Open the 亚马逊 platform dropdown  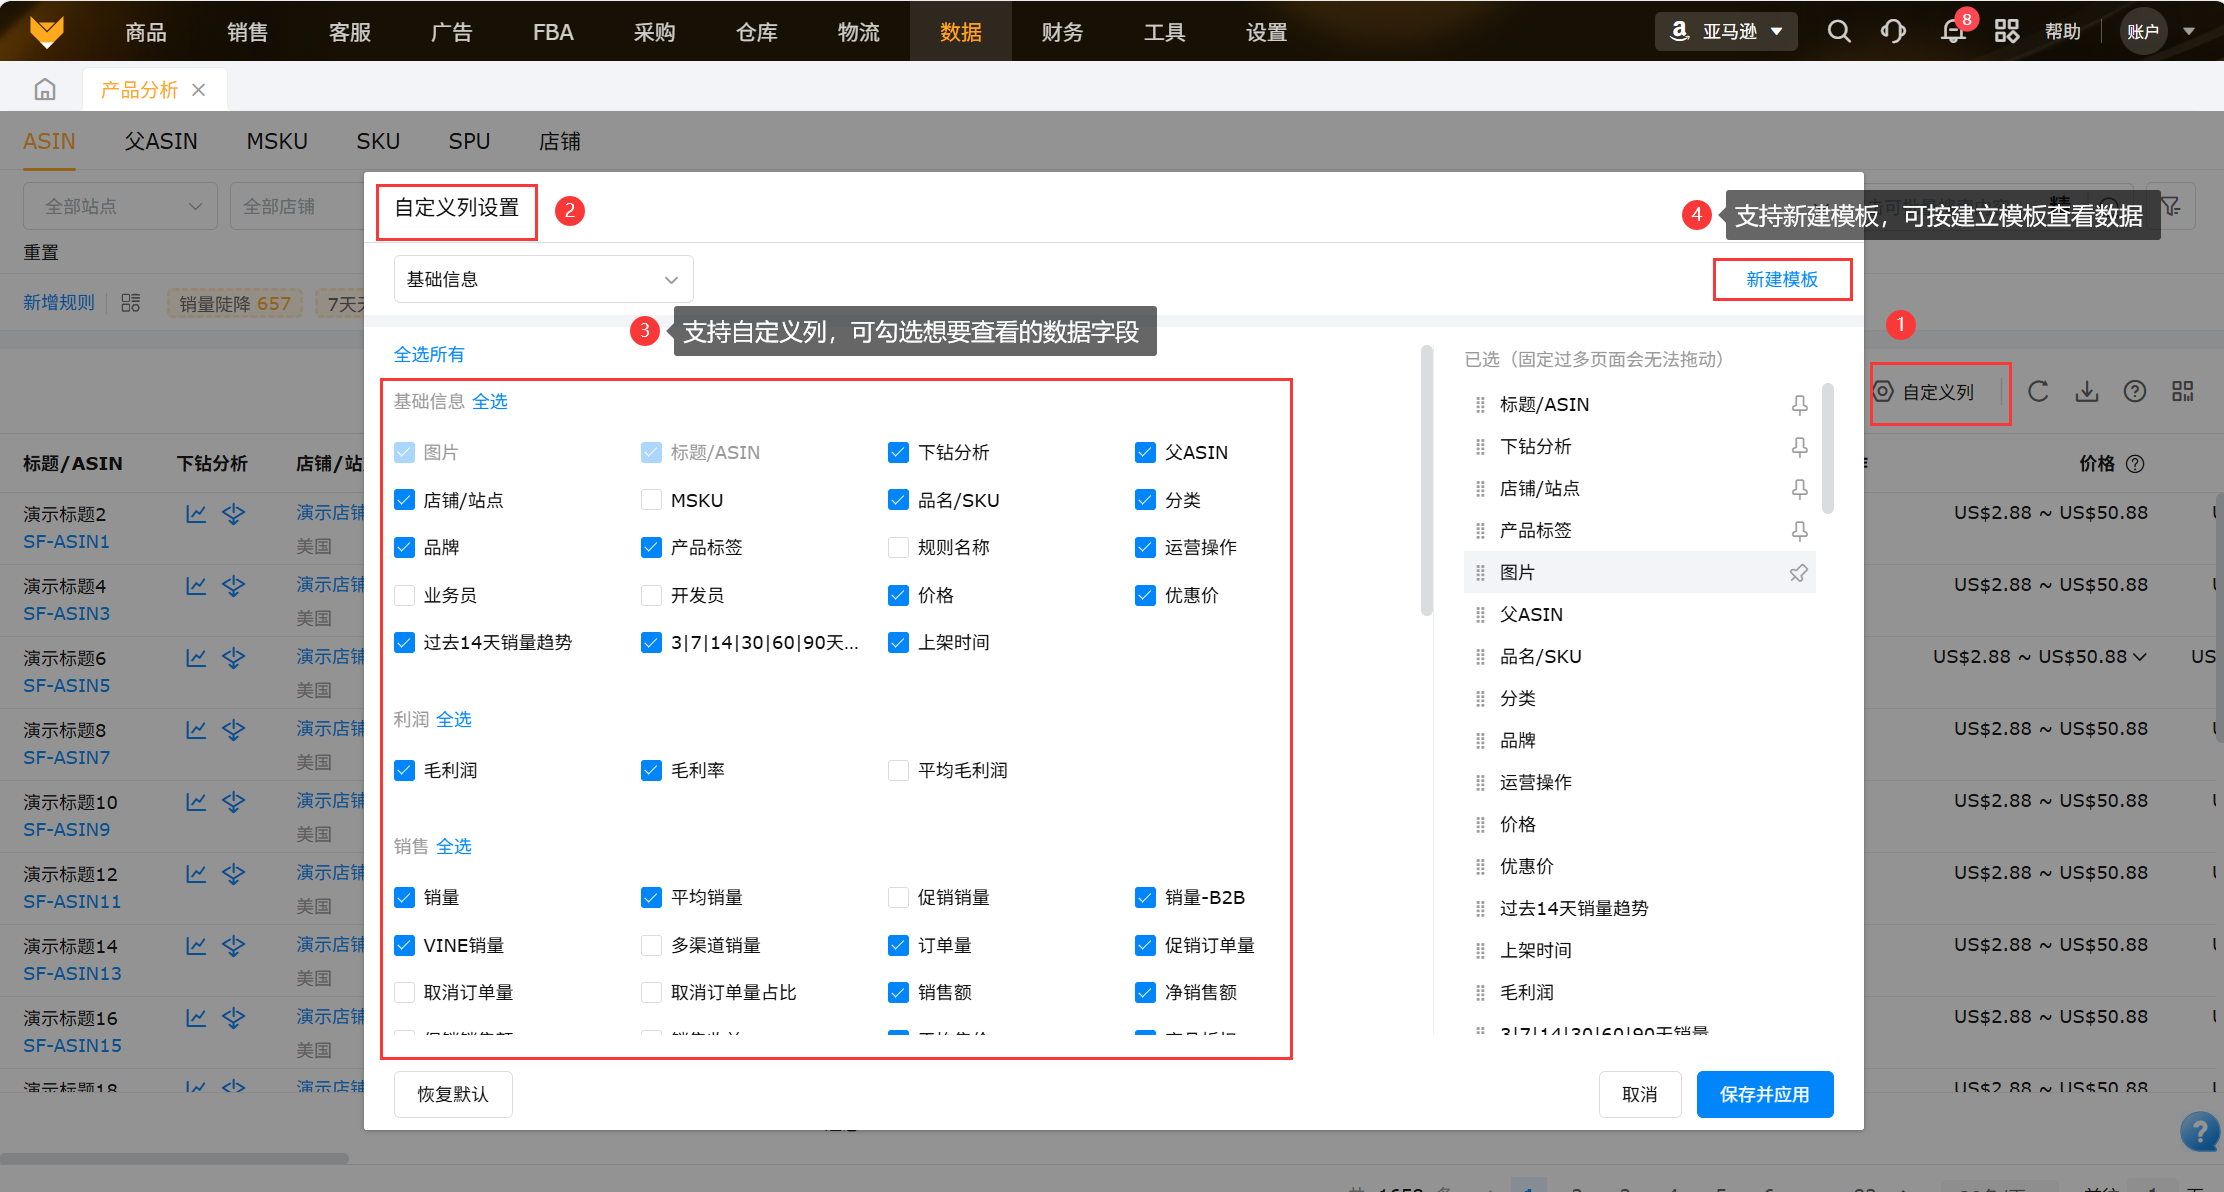click(1726, 32)
